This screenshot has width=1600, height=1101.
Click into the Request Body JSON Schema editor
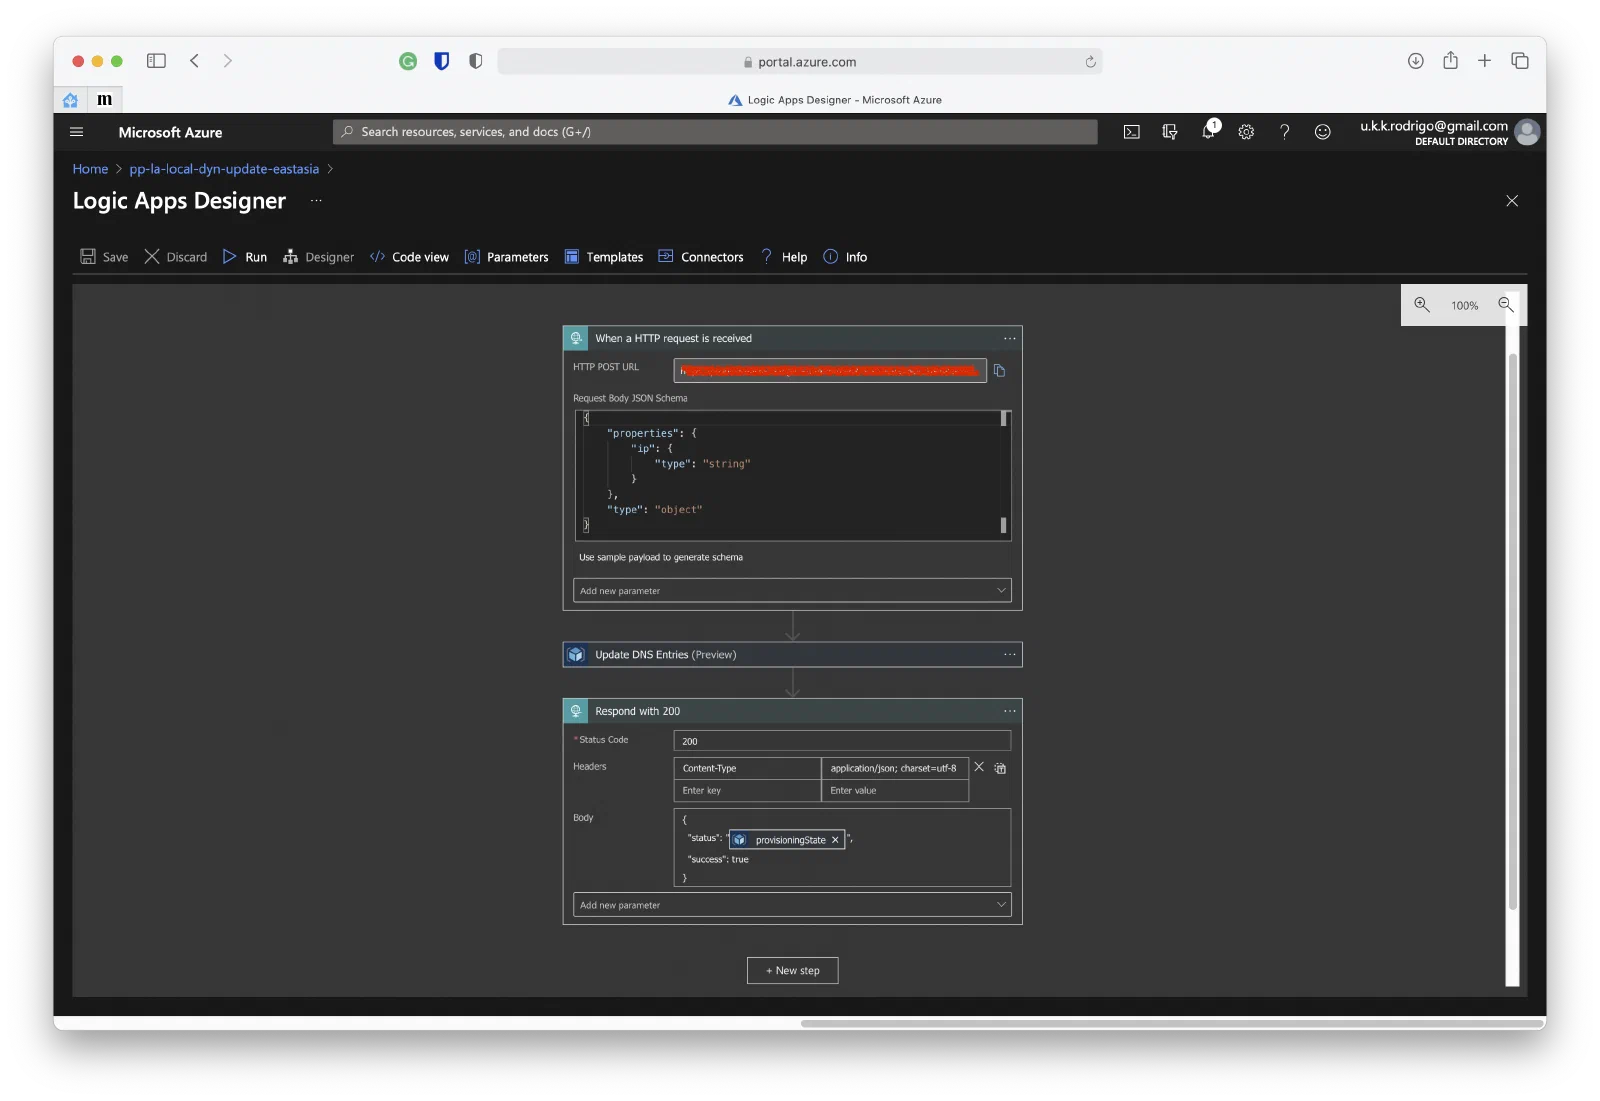pyautogui.click(x=792, y=475)
